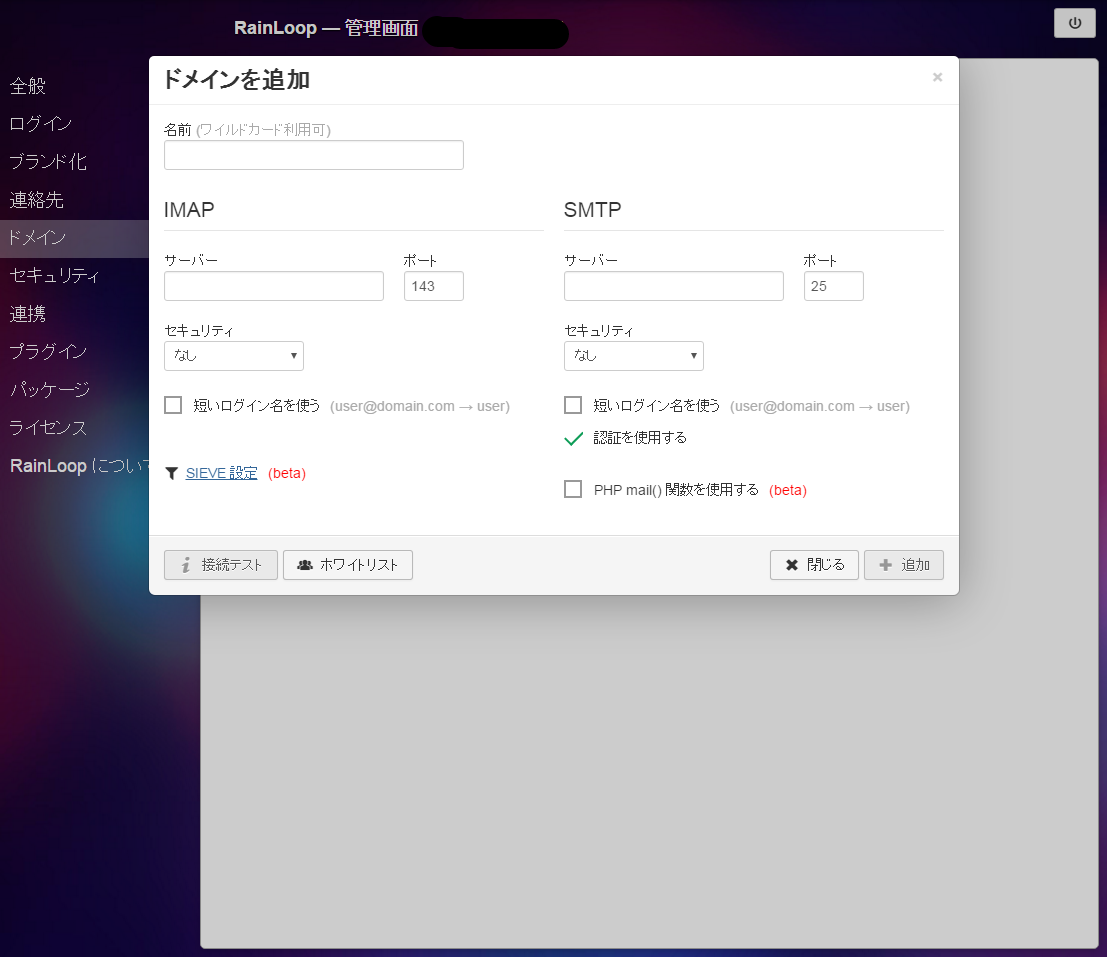Click the x icon on the 閉じる button

793,565
